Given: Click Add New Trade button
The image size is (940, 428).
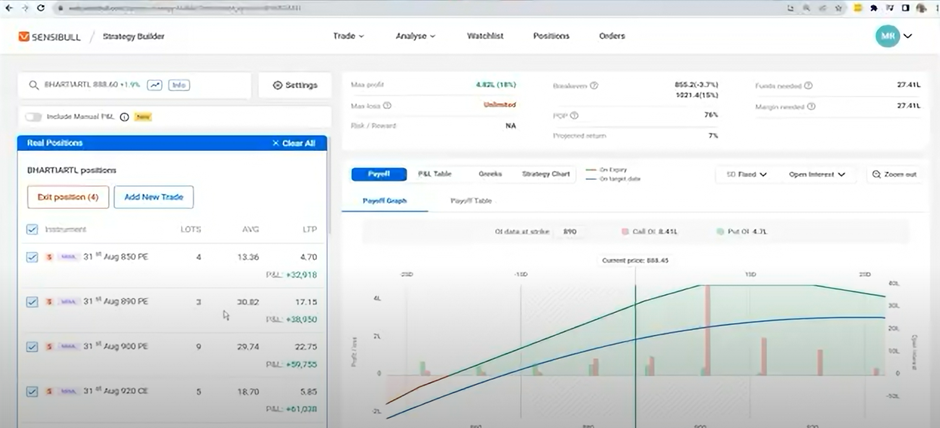Looking at the screenshot, I should click(x=153, y=197).
